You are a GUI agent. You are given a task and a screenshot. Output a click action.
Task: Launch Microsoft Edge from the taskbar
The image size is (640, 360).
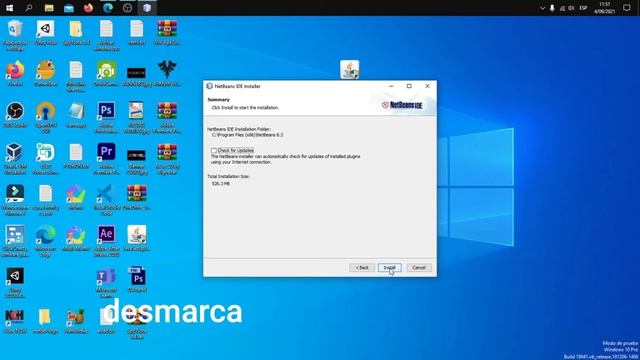(108, 8)
